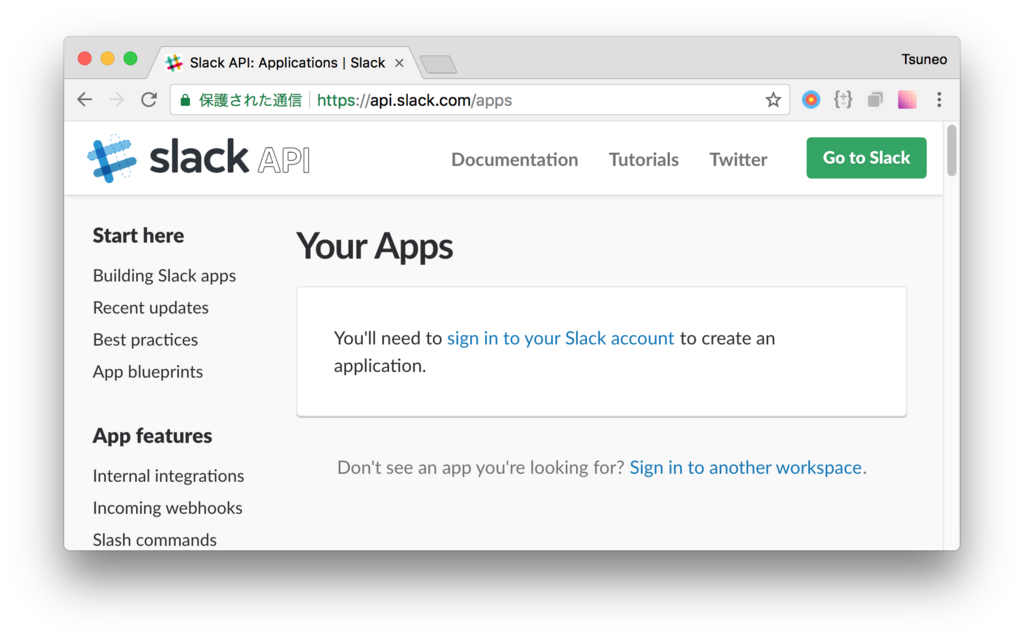
Task: Open the Chrome three-dot menu
Action: (x=939, y=100)
